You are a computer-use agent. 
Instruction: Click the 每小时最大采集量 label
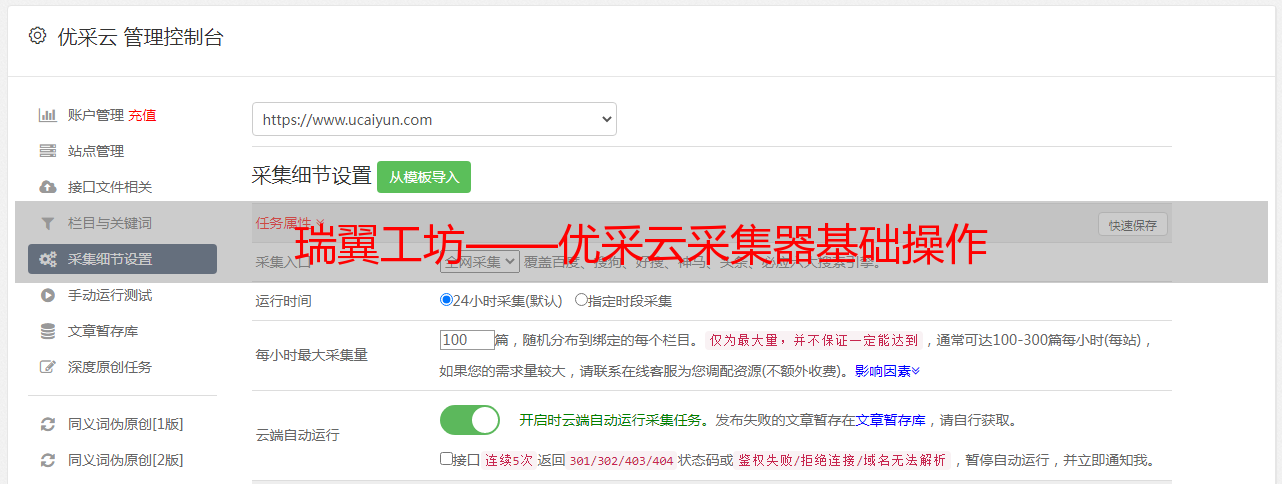pyautogui.click(x=311, y=355)
